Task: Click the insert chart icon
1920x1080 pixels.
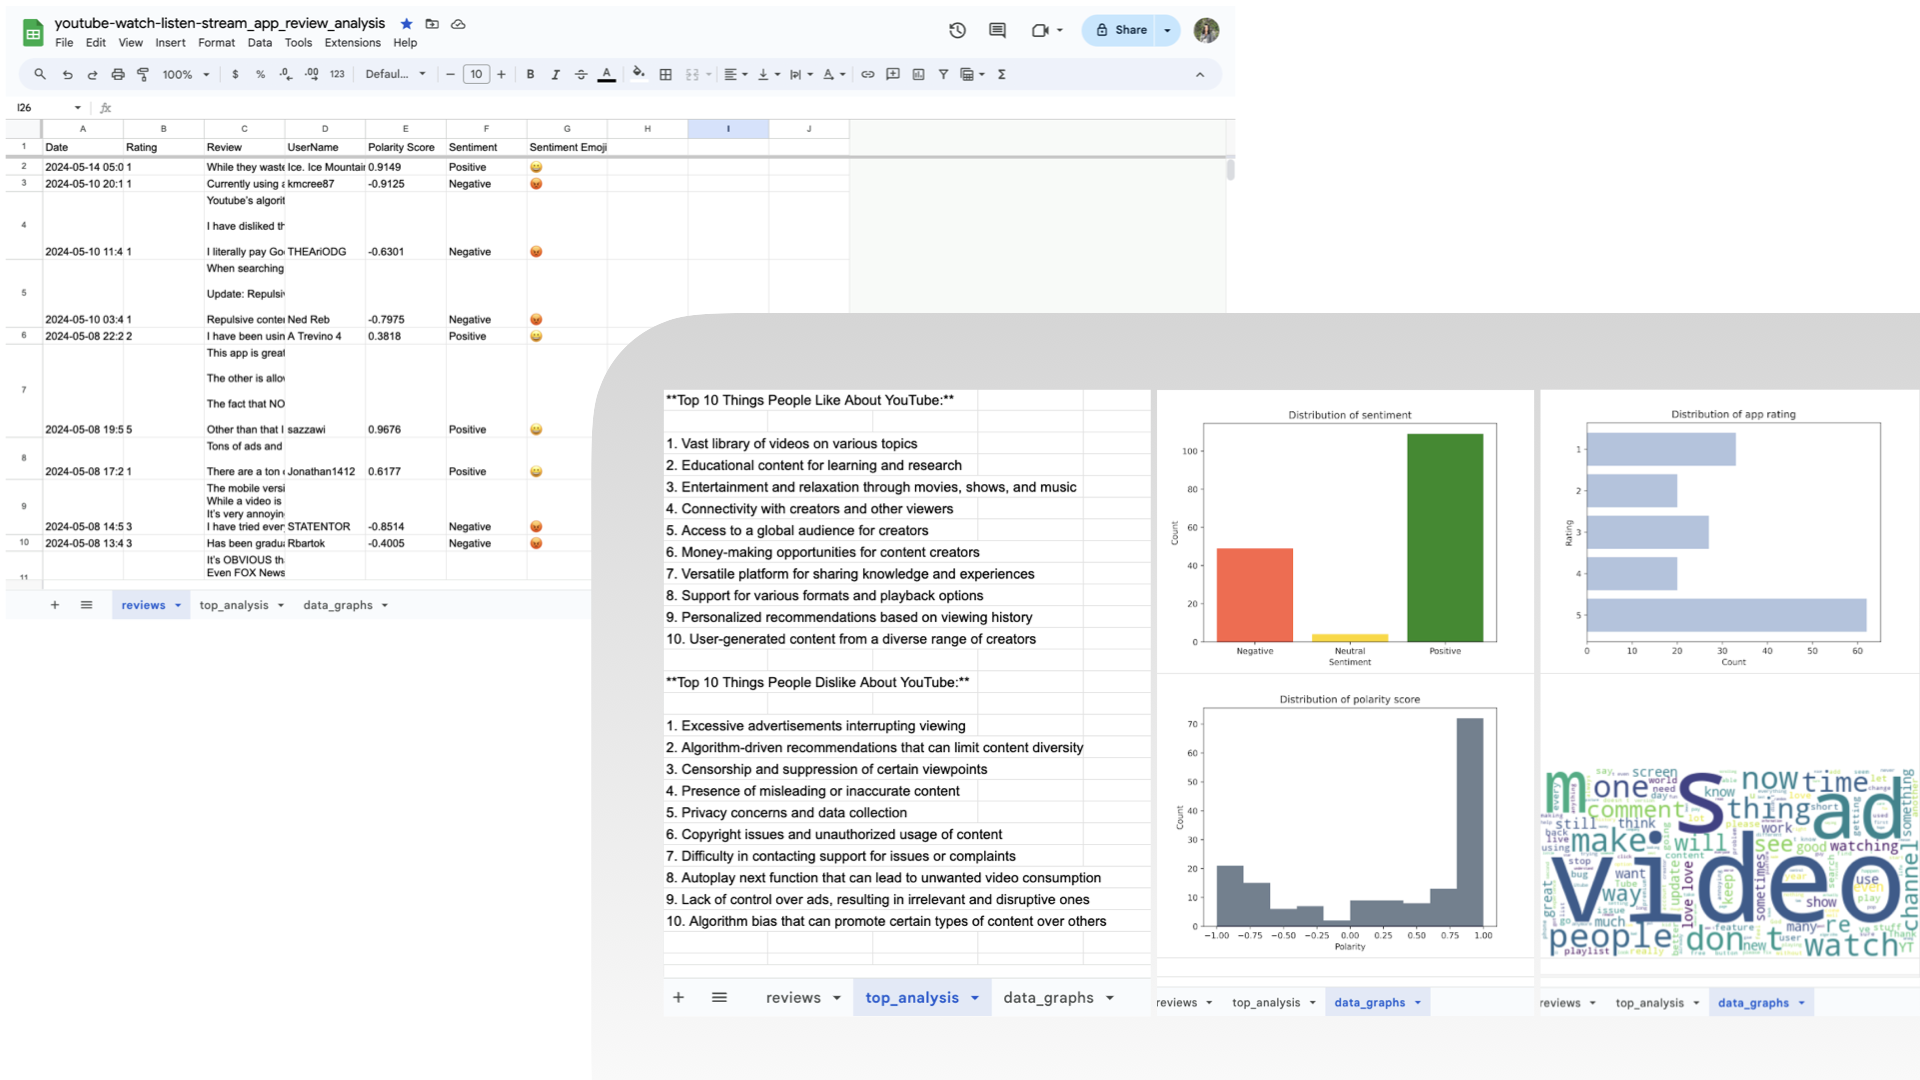Action: coord(918,74)
